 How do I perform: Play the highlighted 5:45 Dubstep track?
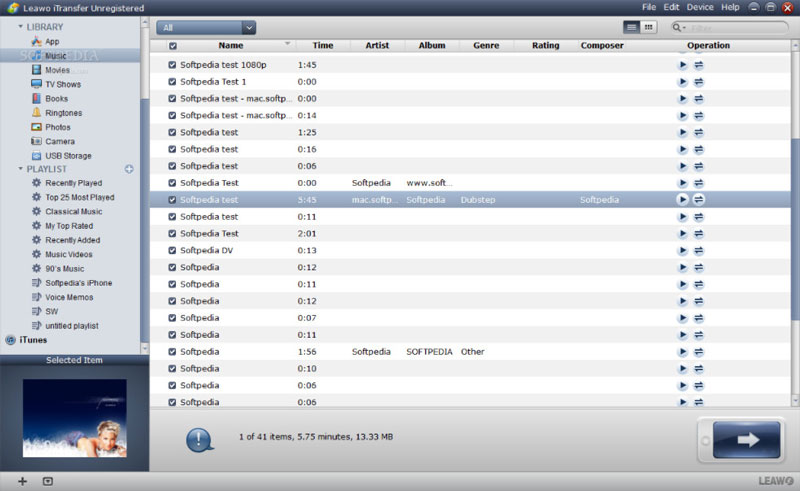[683, 200]
